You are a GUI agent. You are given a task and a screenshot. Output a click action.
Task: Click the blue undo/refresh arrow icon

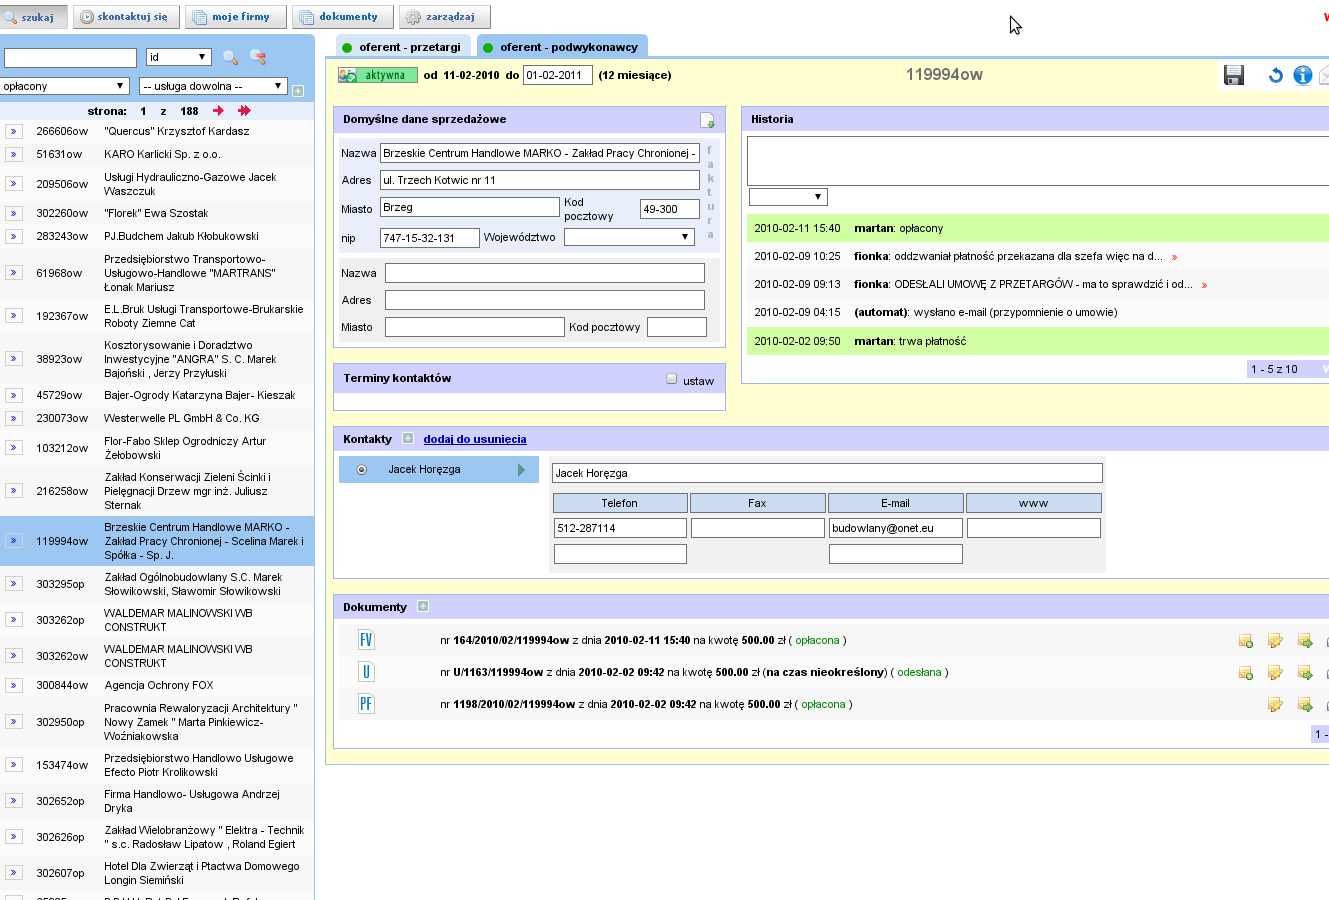[1276, 75]
